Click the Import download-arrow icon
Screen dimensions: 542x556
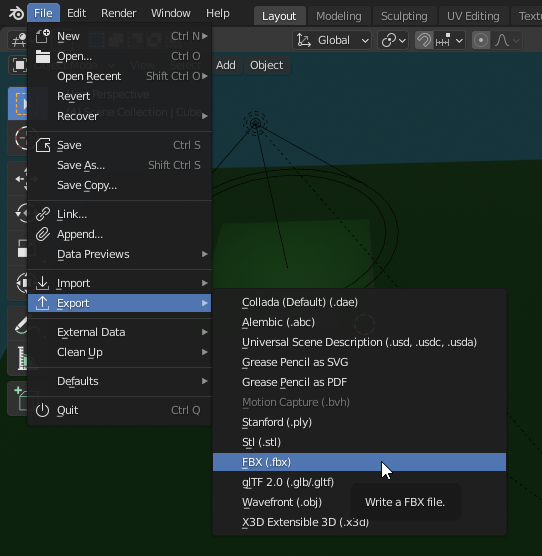(43, 283)
